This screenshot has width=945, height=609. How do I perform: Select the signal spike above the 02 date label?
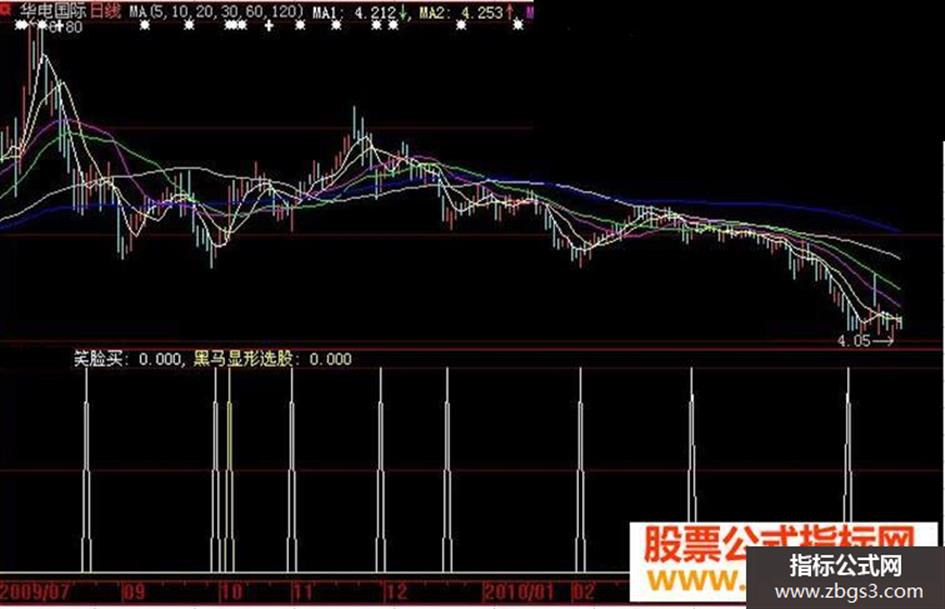(580, 470)
